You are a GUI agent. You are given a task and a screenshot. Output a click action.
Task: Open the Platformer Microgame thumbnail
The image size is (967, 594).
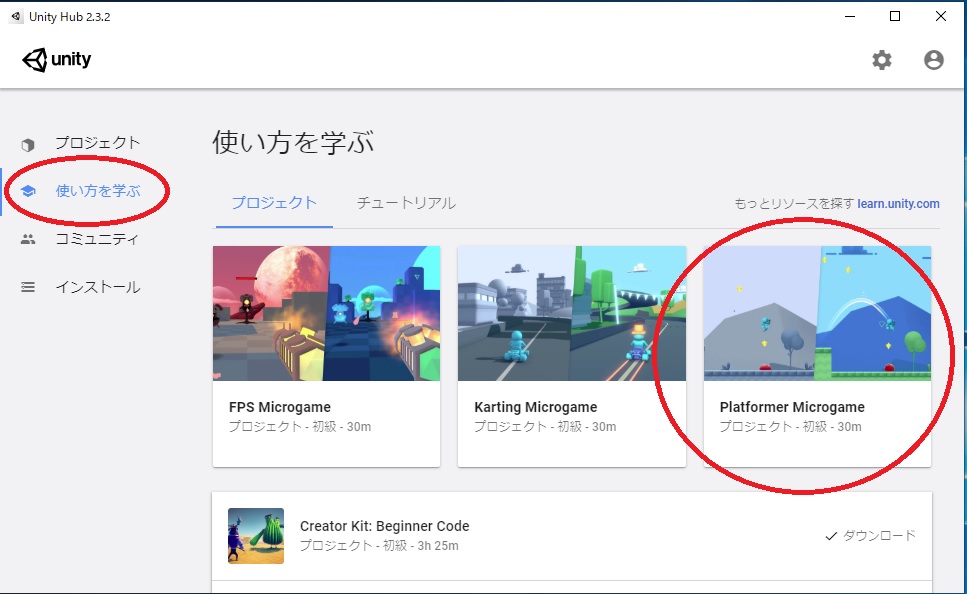[817, 313]
